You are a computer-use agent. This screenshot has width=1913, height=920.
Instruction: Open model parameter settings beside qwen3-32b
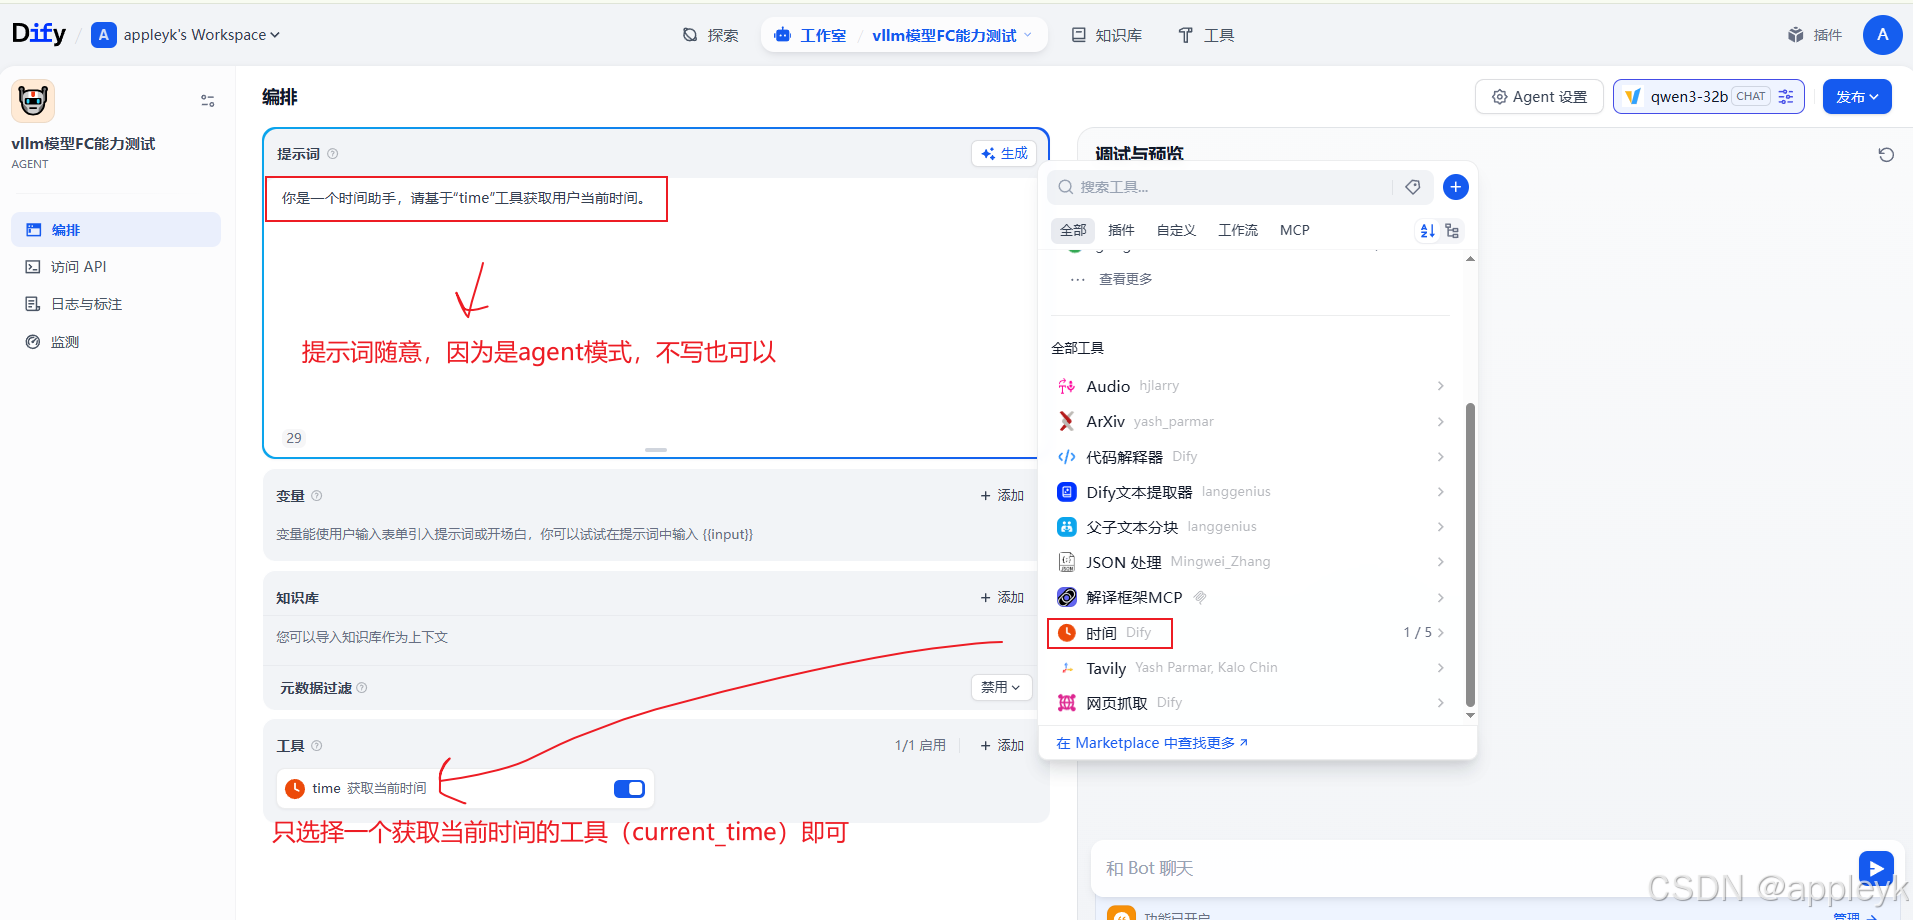click(1788, 96)
